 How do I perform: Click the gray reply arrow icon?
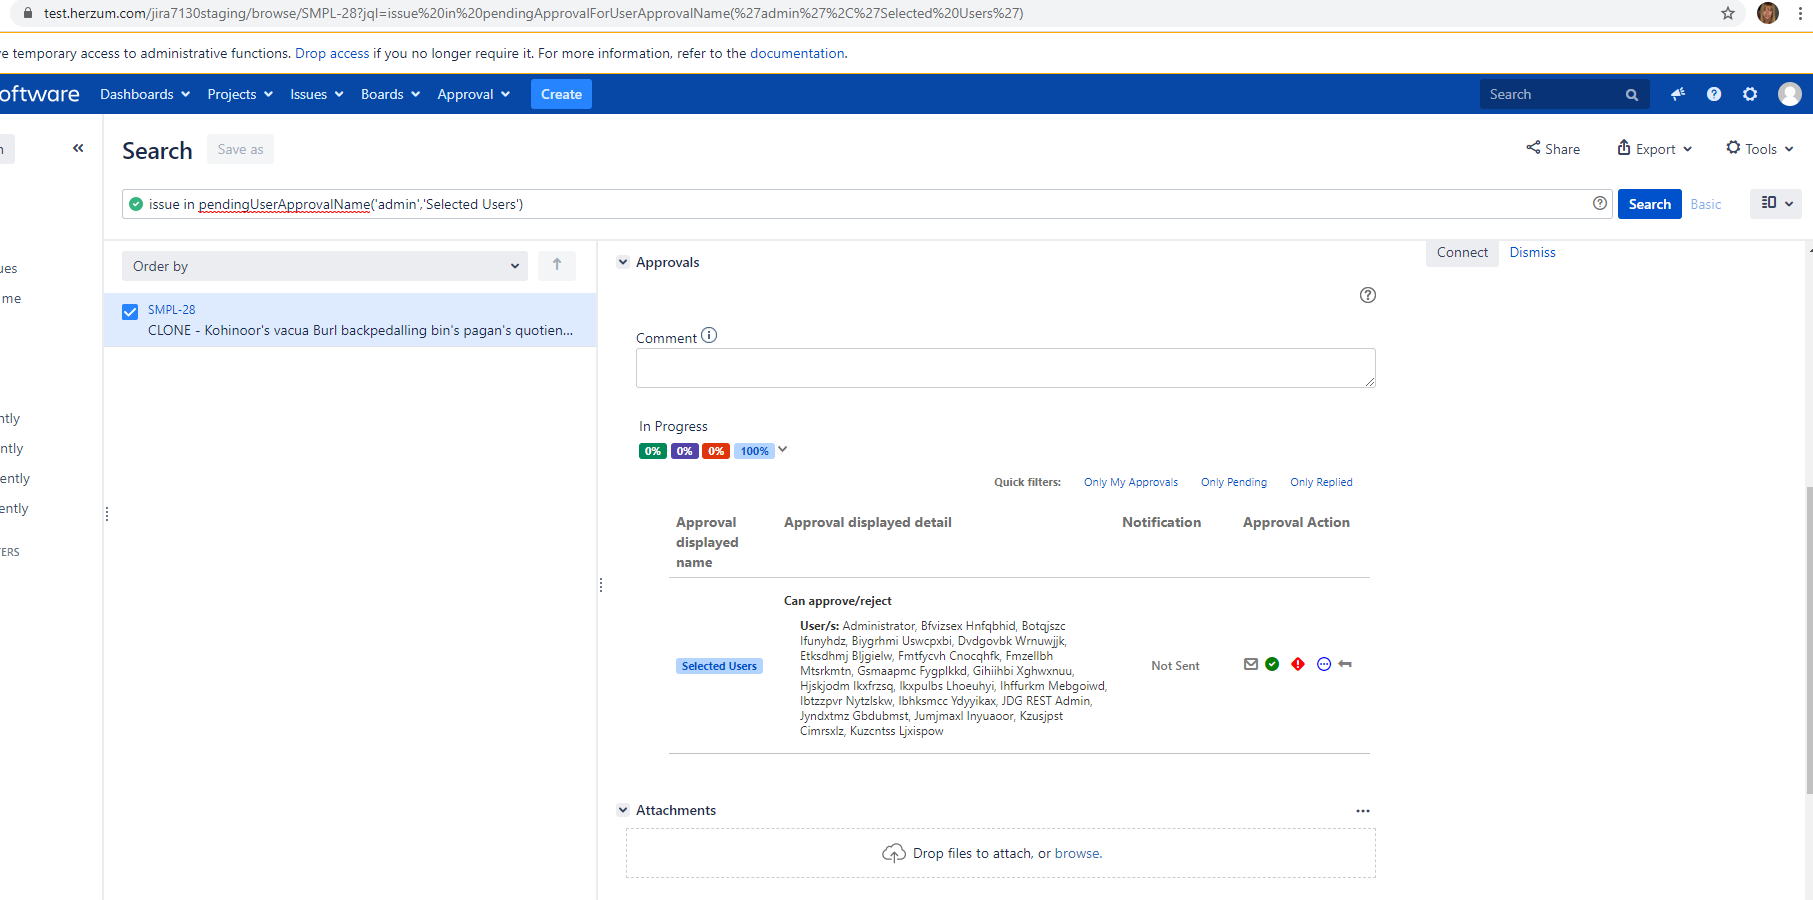coord(1345,664)
